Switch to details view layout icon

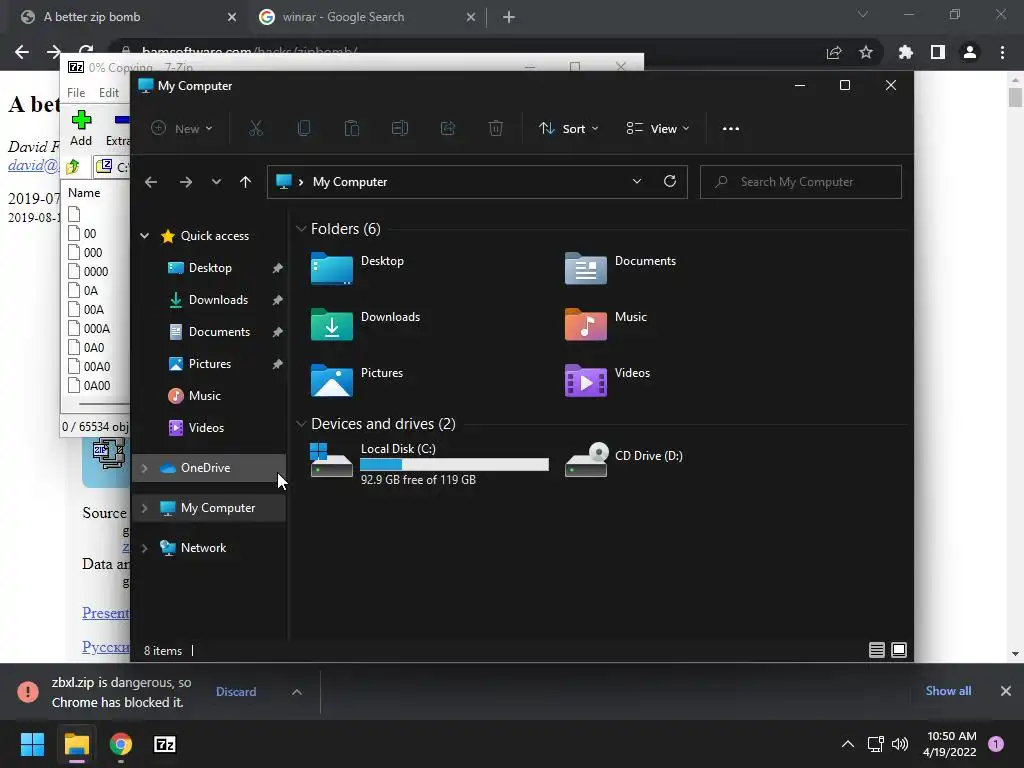pos(877,650)
